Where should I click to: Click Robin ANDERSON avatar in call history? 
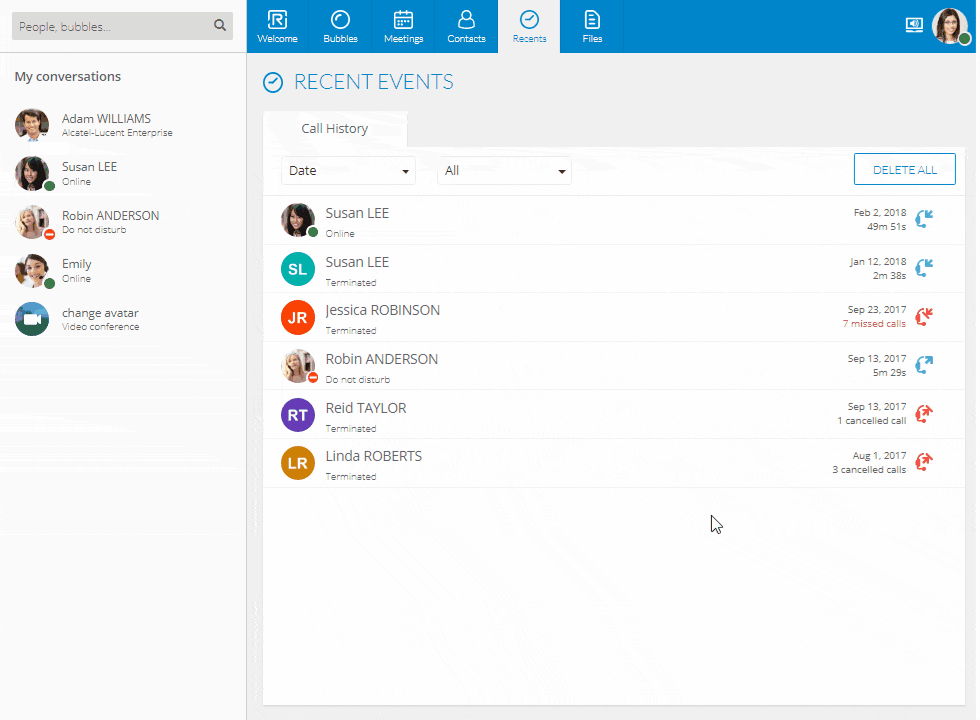click(298, 366)
